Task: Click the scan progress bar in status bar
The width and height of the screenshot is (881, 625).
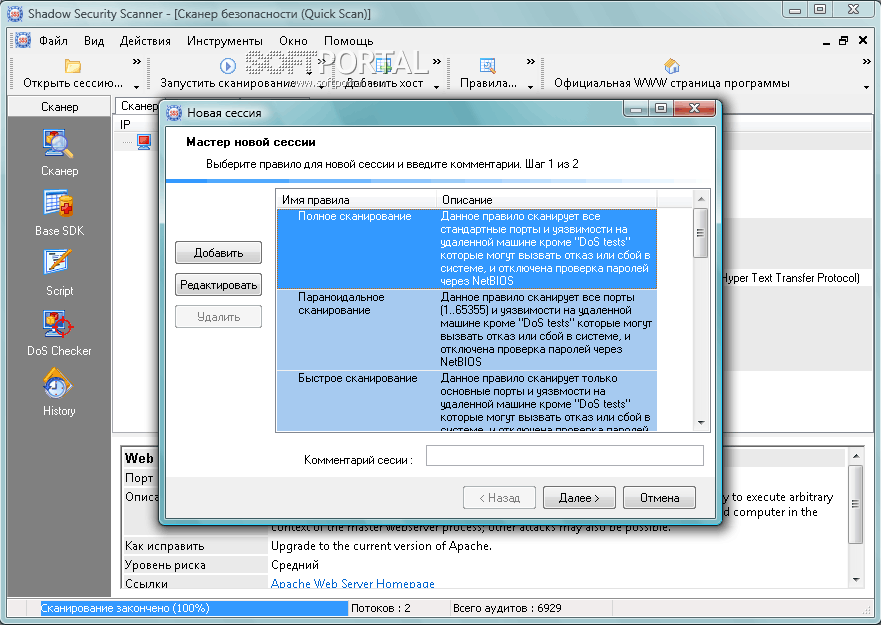Action: point(194,608)
